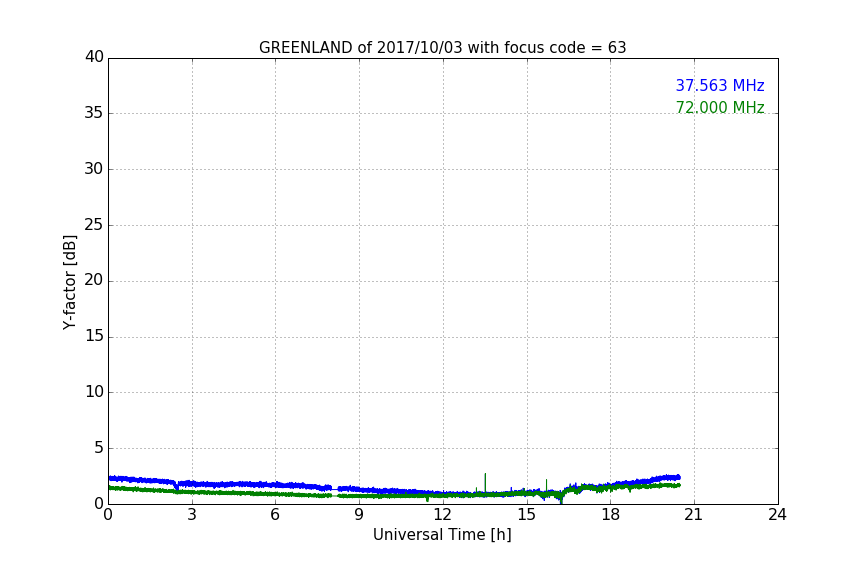The height and width of the screenshot is (576, 864).
Task: Click the tall green spike near 13.5 h
Action: pos(485,482)
